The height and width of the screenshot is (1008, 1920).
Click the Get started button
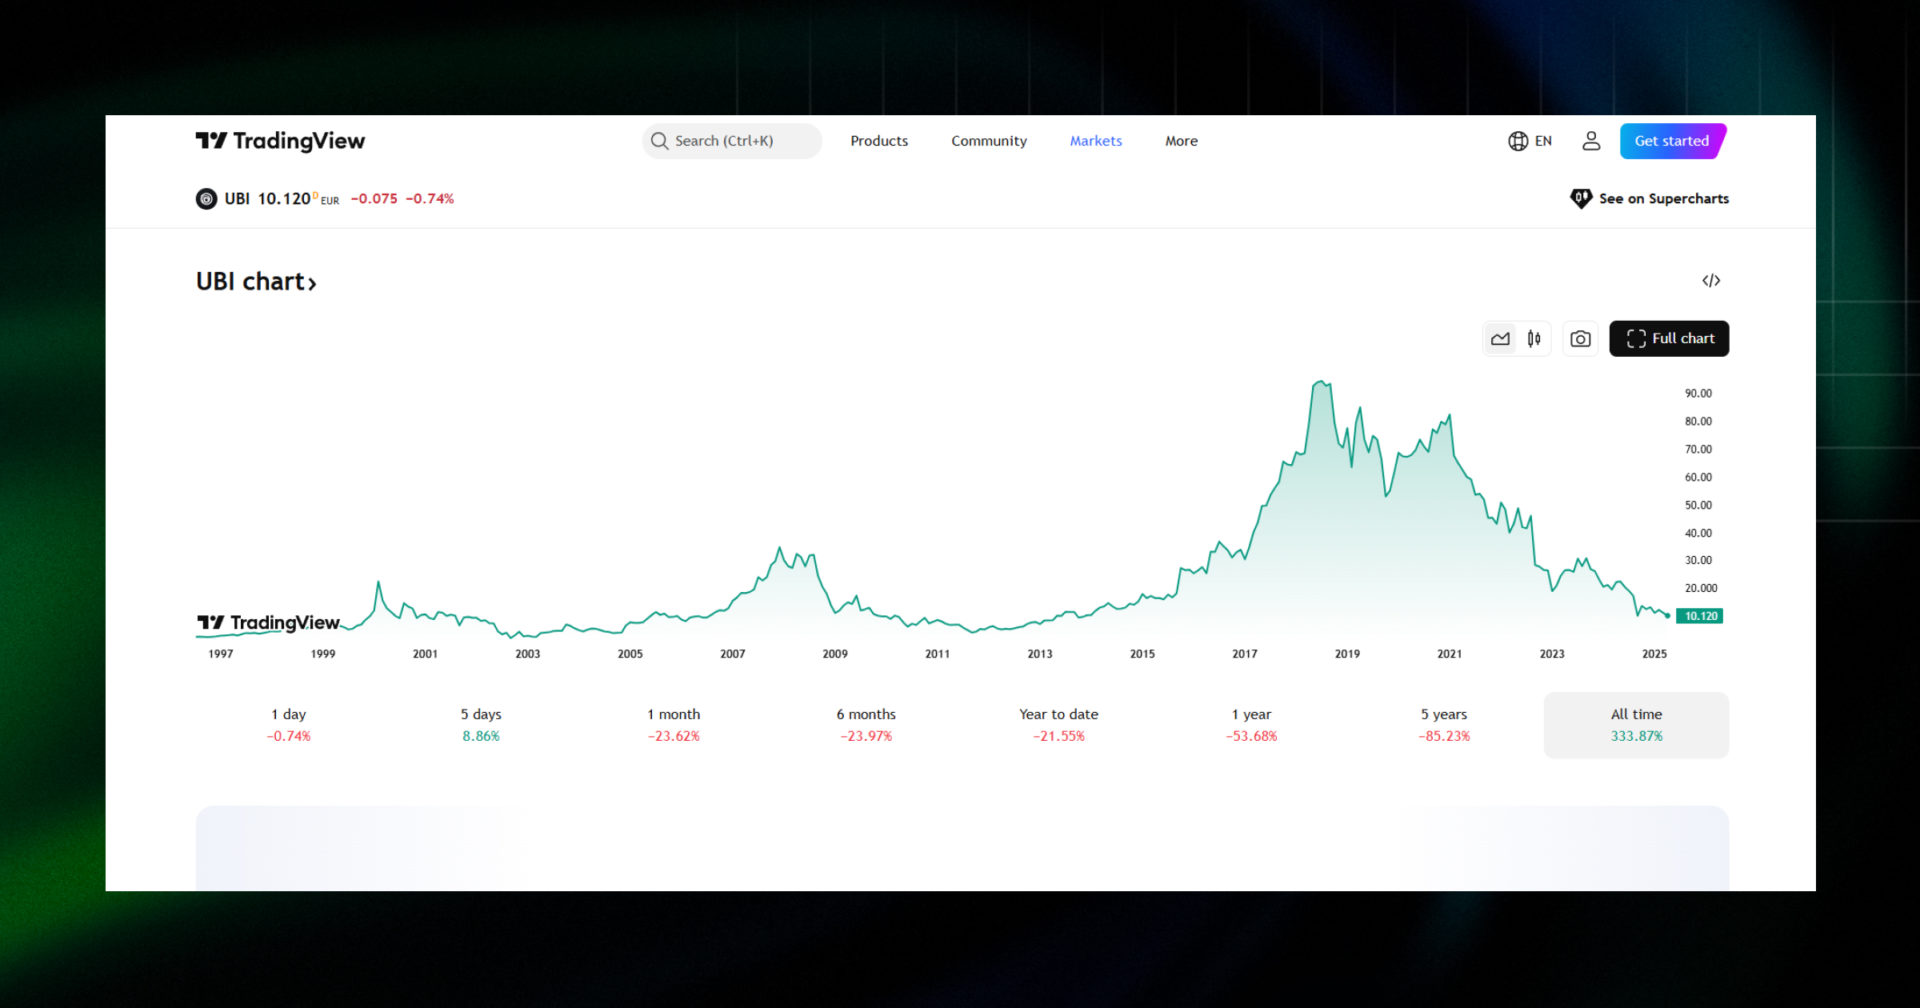click(1671, 141)
